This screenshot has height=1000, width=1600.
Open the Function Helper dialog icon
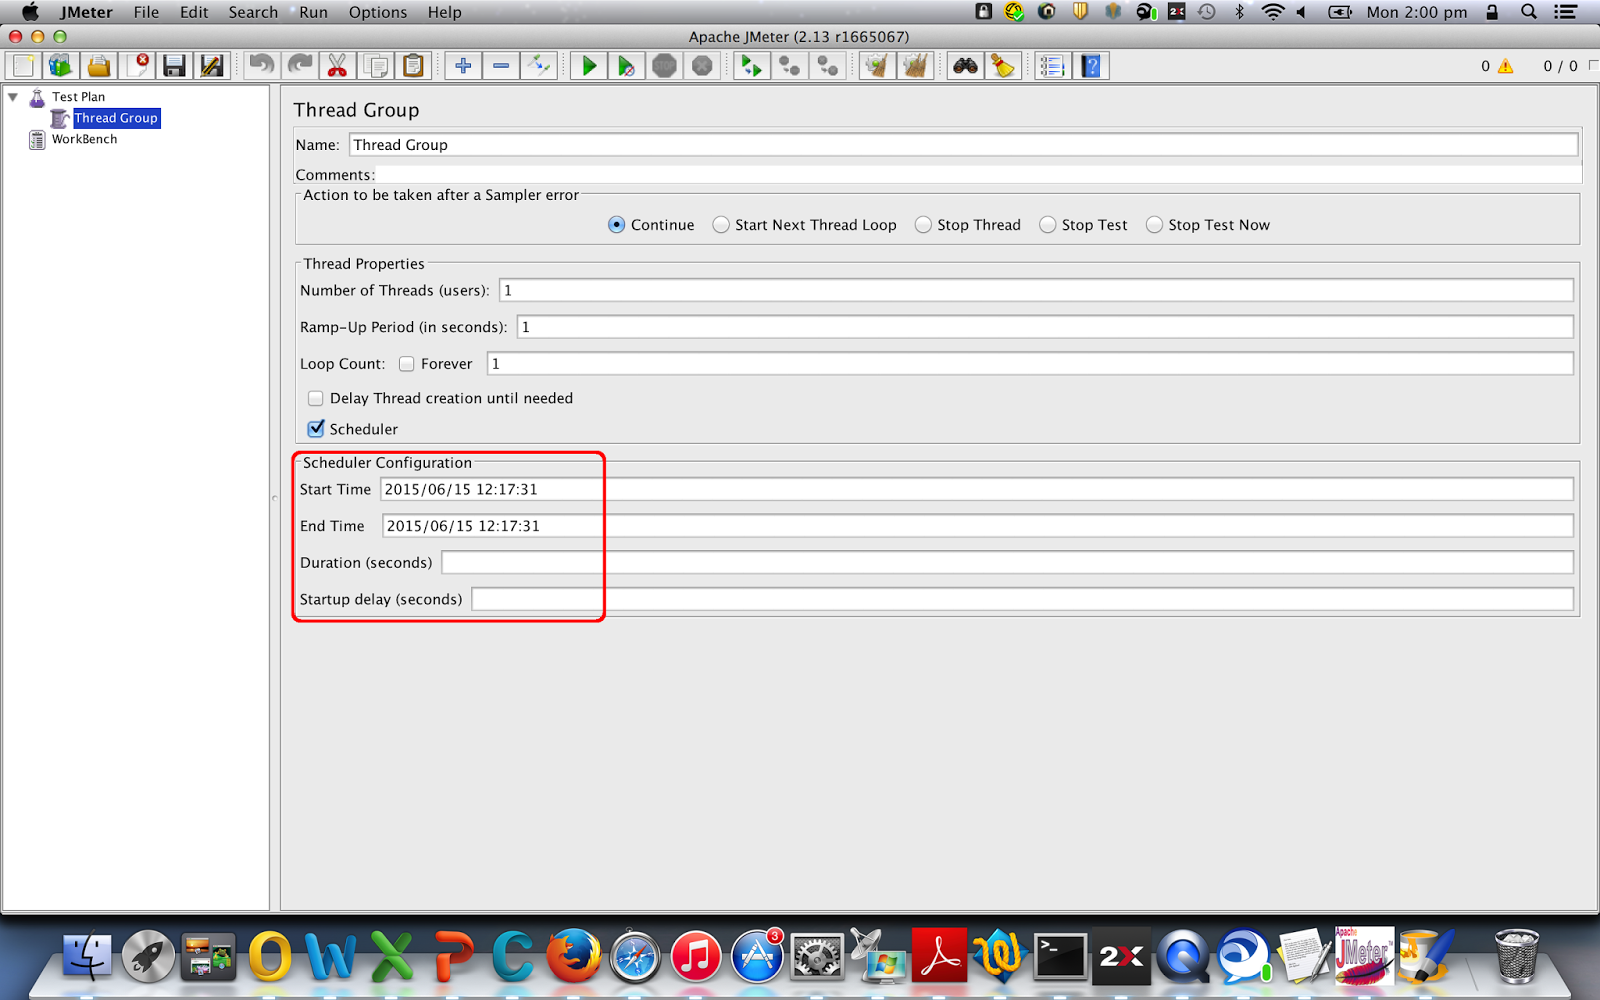[1051, 66]
